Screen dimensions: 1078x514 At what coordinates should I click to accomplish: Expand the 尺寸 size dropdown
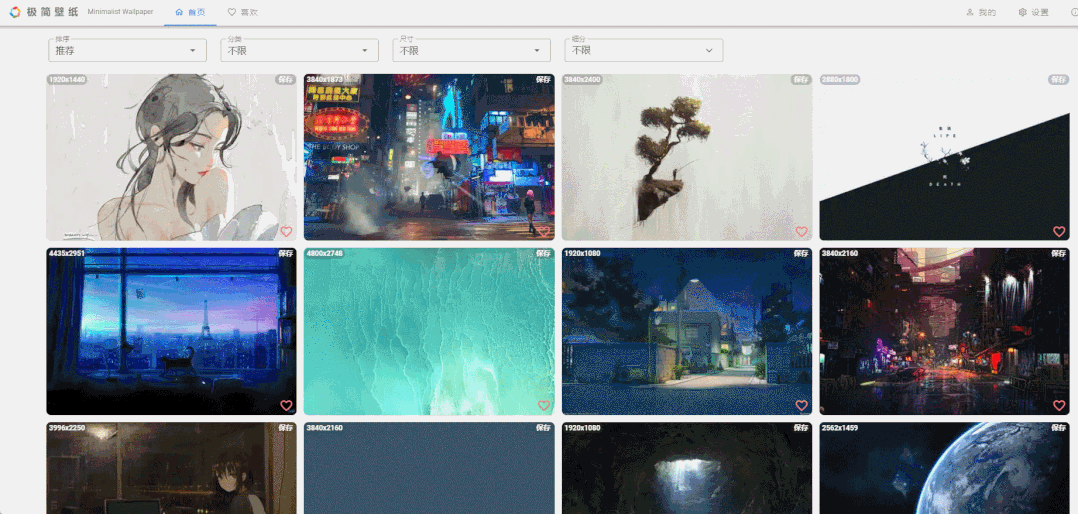click(x=472, y=50)
